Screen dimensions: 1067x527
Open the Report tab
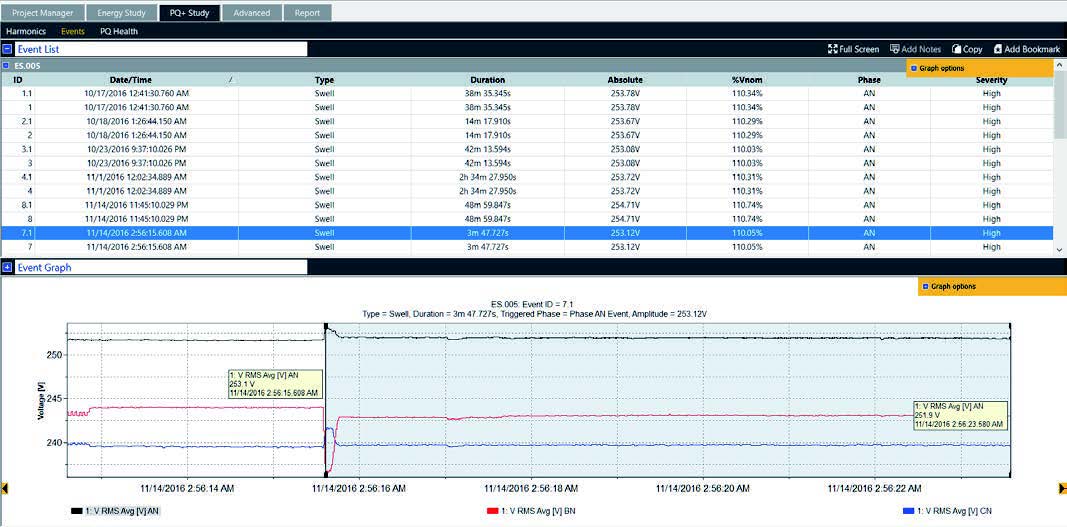307,13
